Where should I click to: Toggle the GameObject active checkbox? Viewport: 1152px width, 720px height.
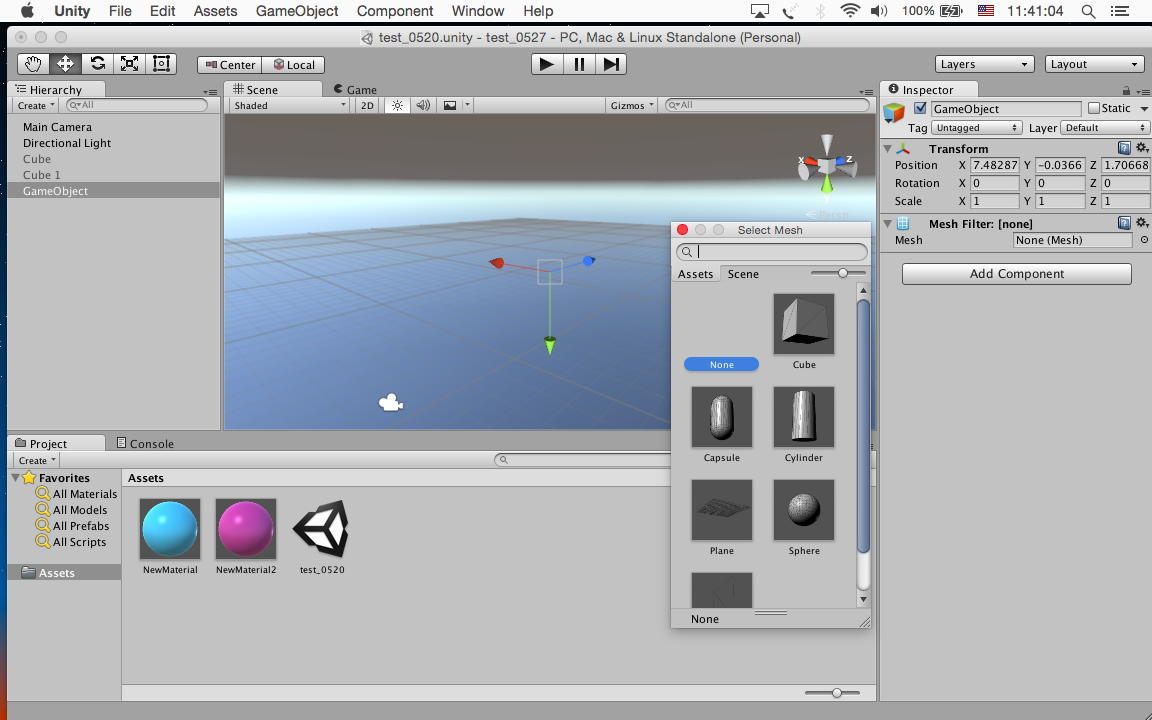click(x=921, y=109)
